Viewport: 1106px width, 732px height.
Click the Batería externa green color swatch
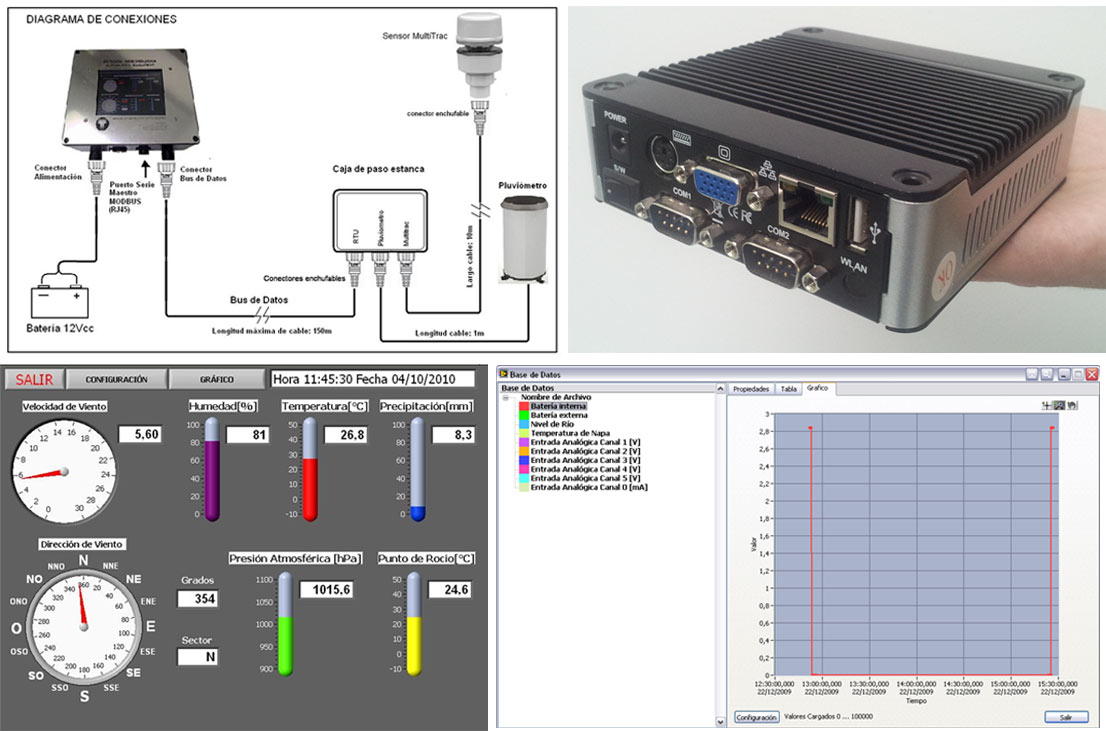524,415
